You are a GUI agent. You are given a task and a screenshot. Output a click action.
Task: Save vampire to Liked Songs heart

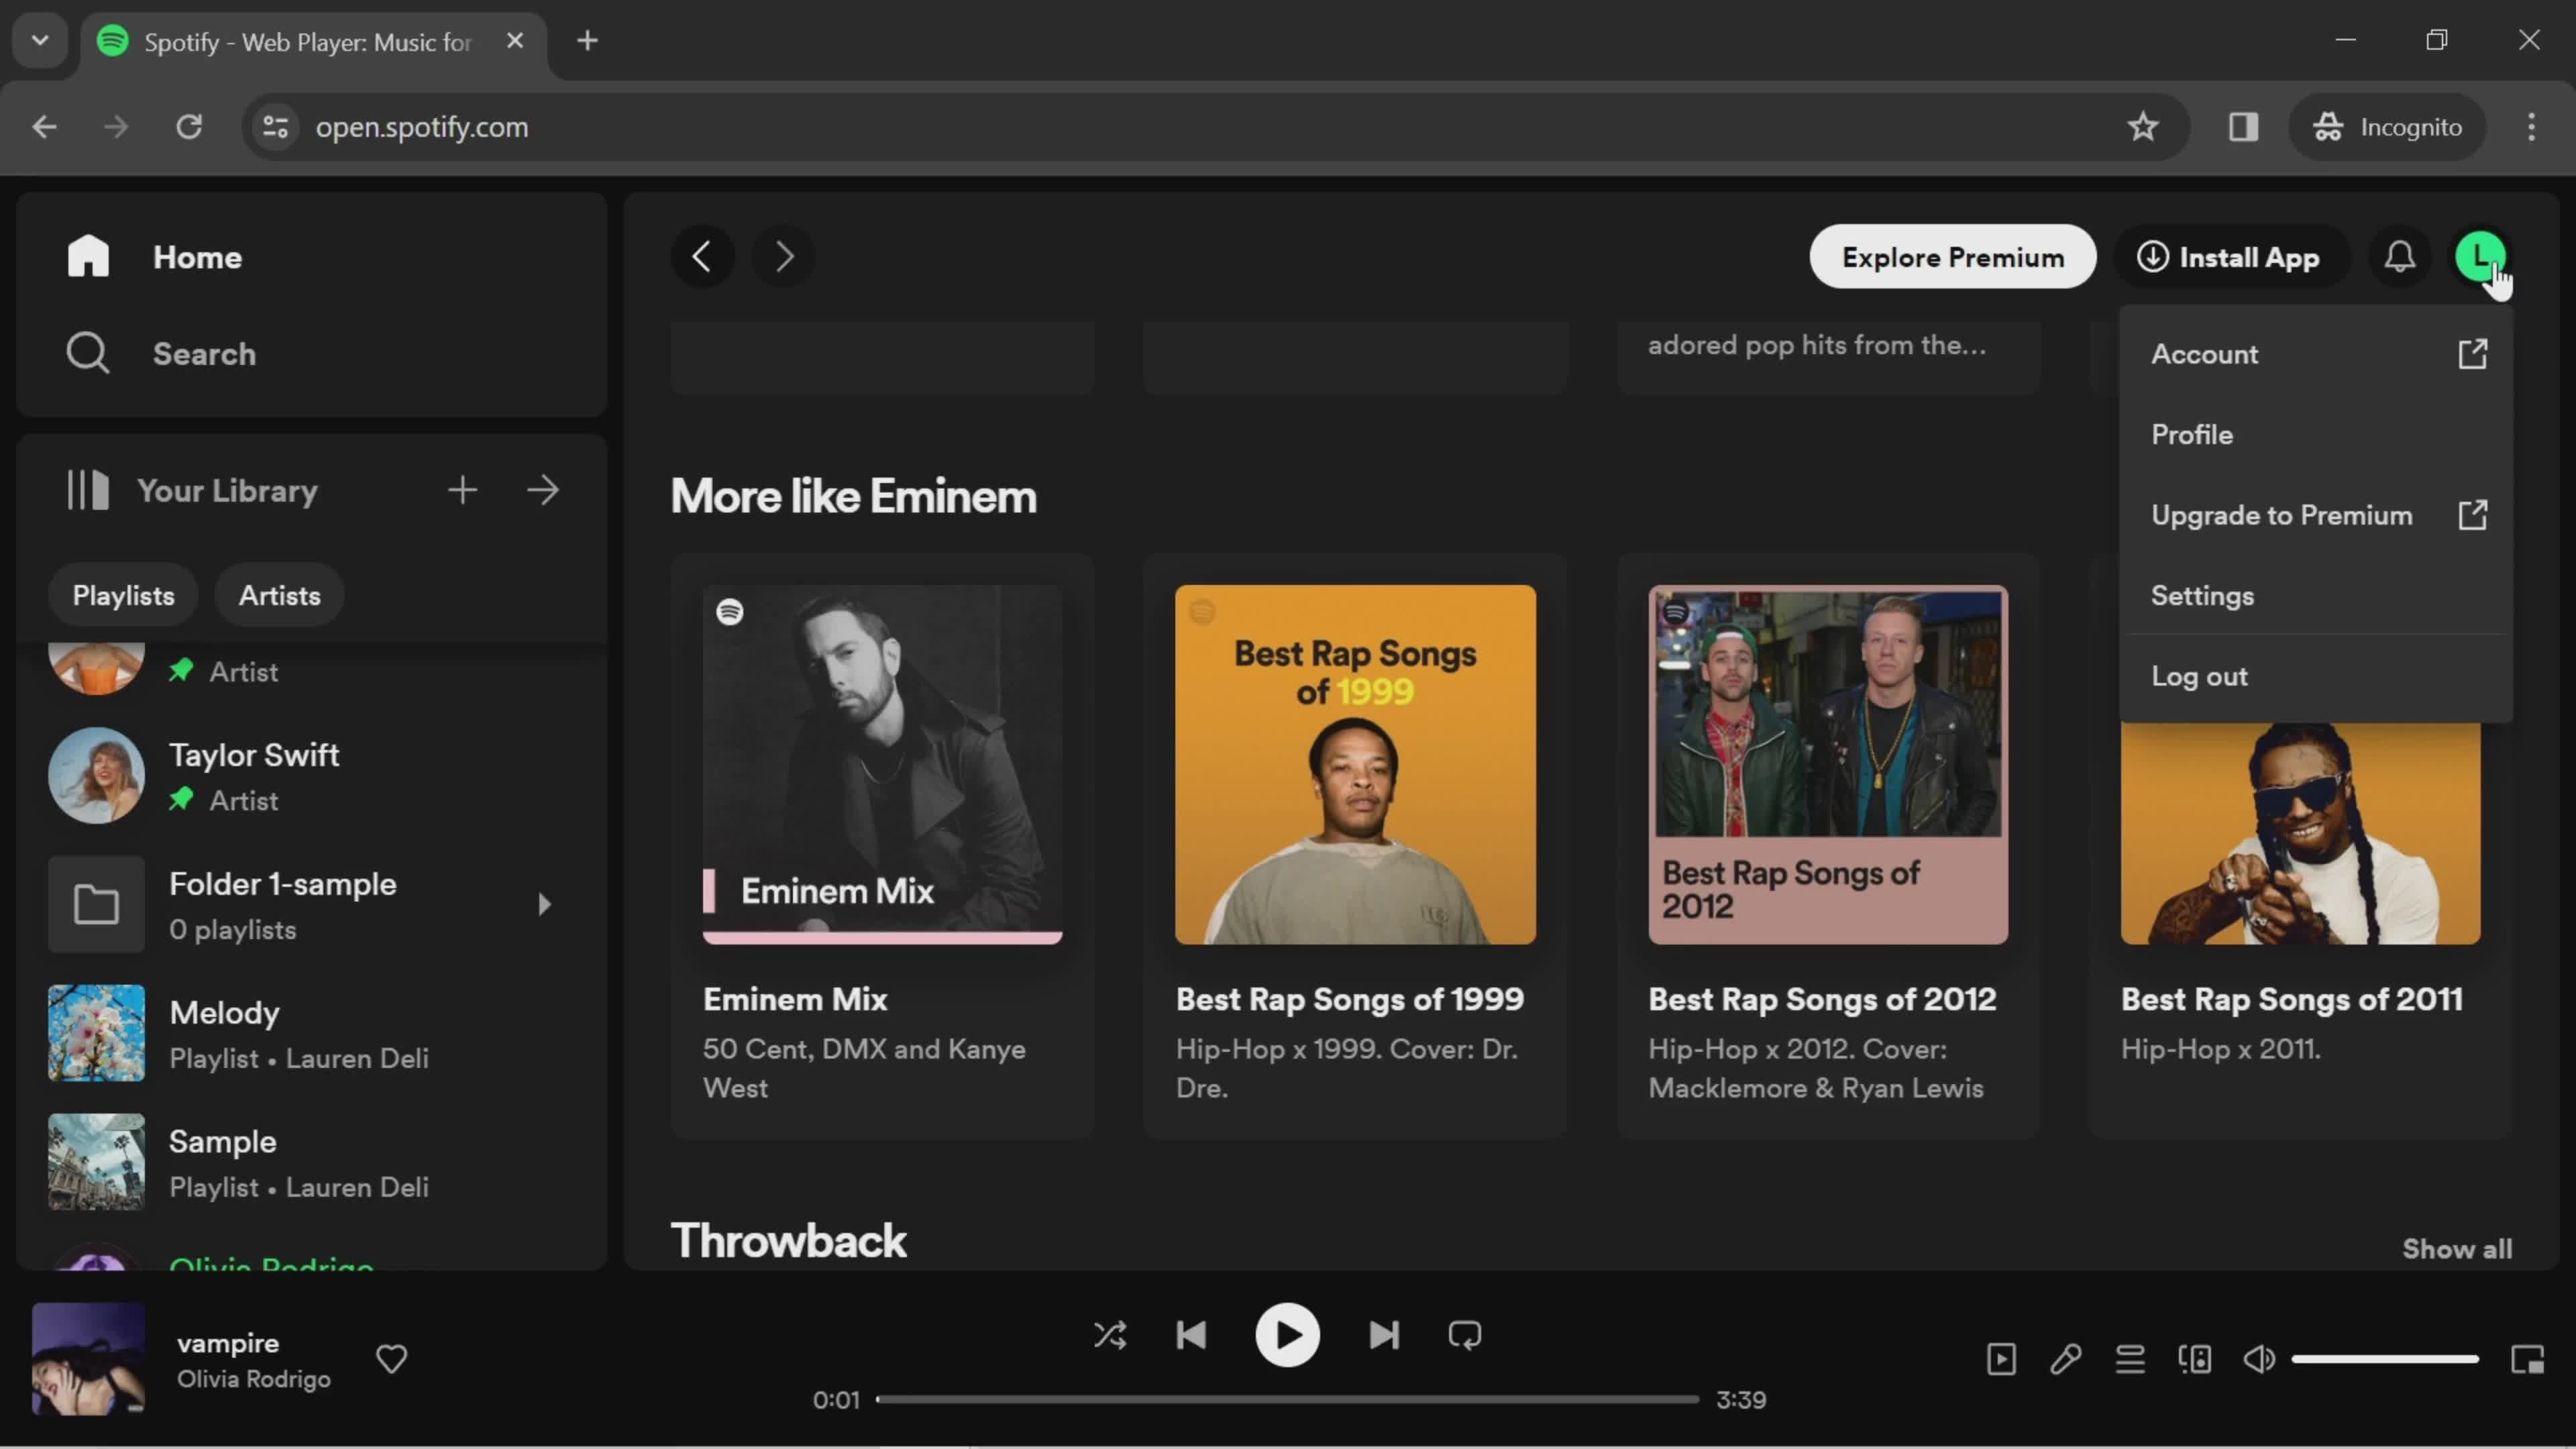point(391,1358)
